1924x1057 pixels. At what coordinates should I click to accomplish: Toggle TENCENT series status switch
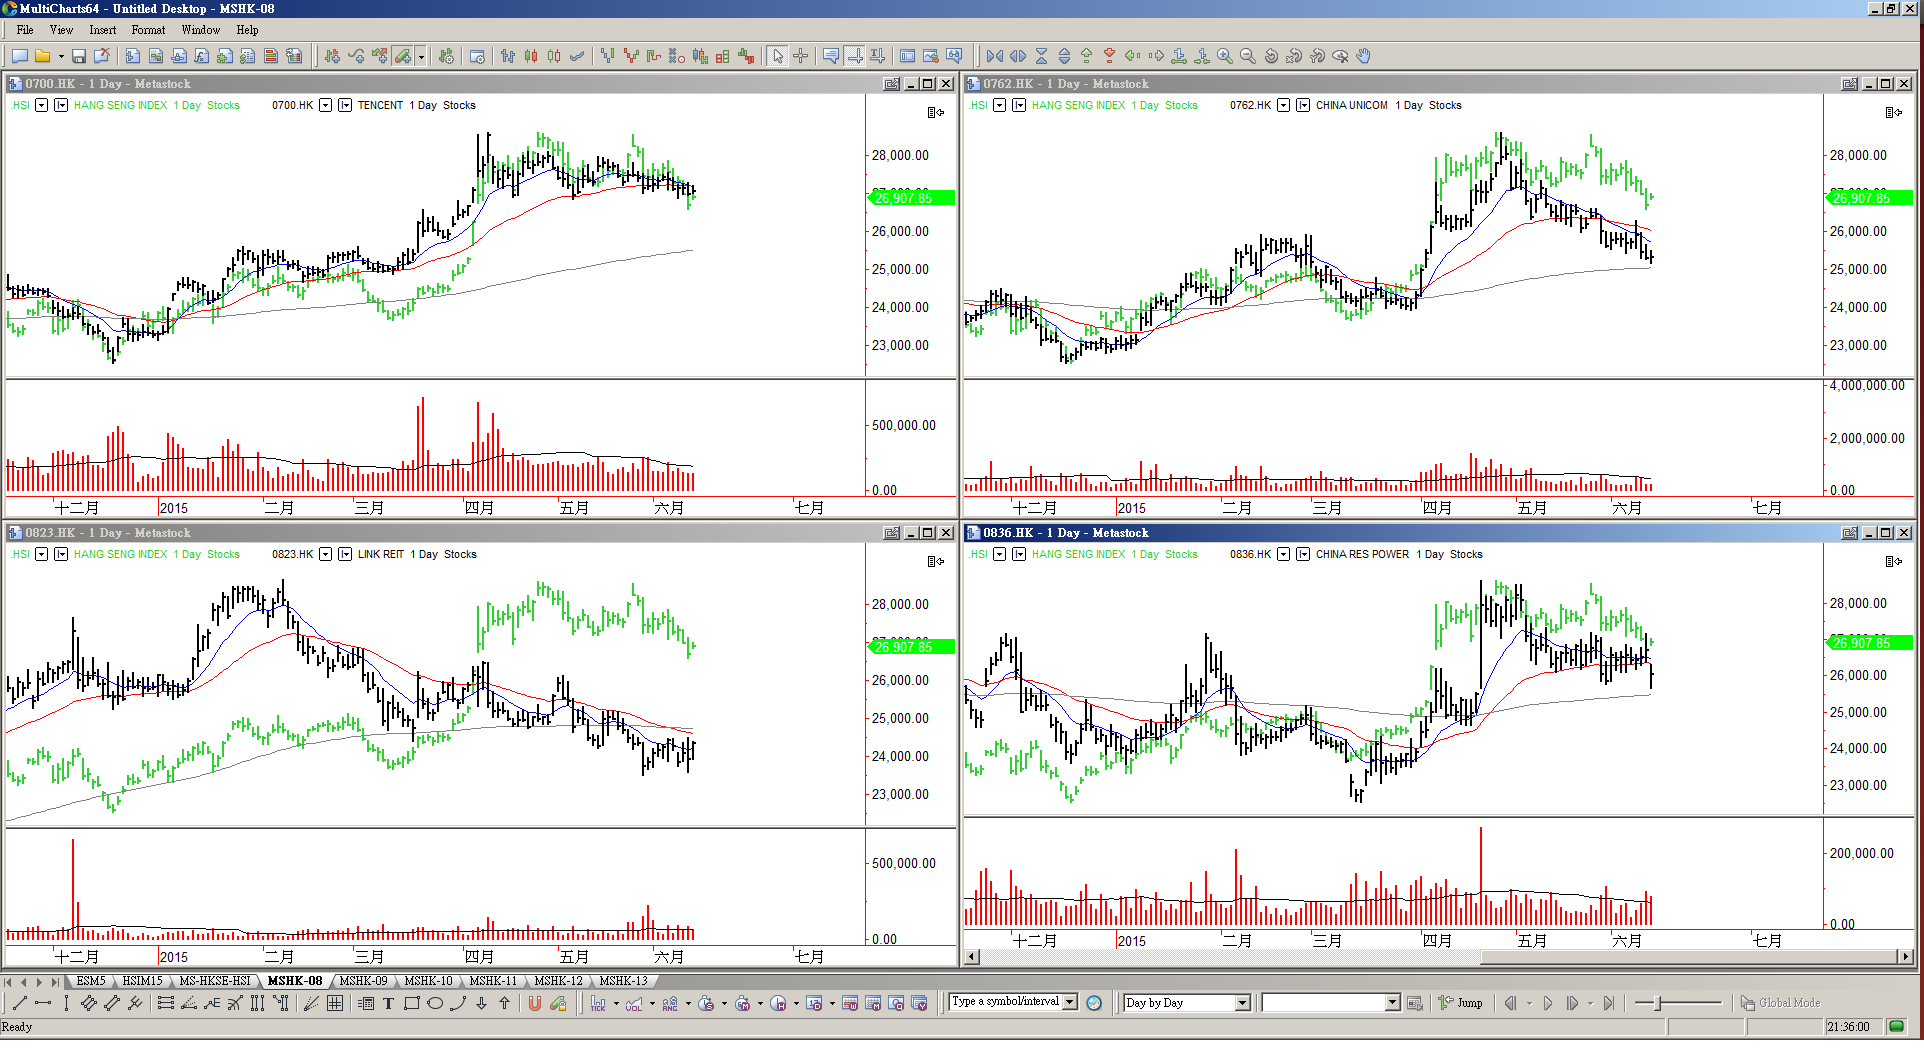click(x=345, y=105)
